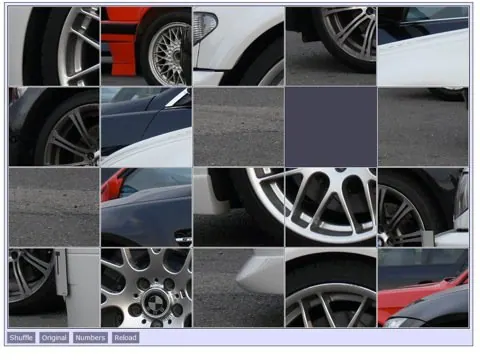Image resolution: width=480 pixels, height=360 pixels.
Task: Click the tile with wheel beside gray pillar
Action: pos(54,287)
